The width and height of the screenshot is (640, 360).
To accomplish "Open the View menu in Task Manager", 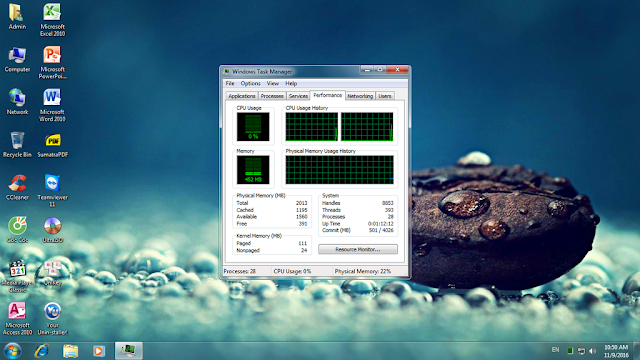I will click(273, 83).
